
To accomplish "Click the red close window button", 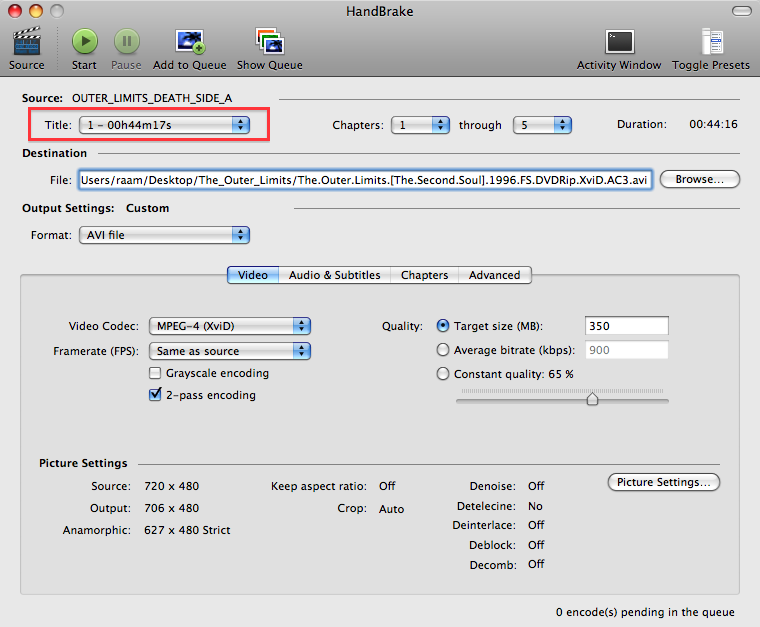I will 15,11.
